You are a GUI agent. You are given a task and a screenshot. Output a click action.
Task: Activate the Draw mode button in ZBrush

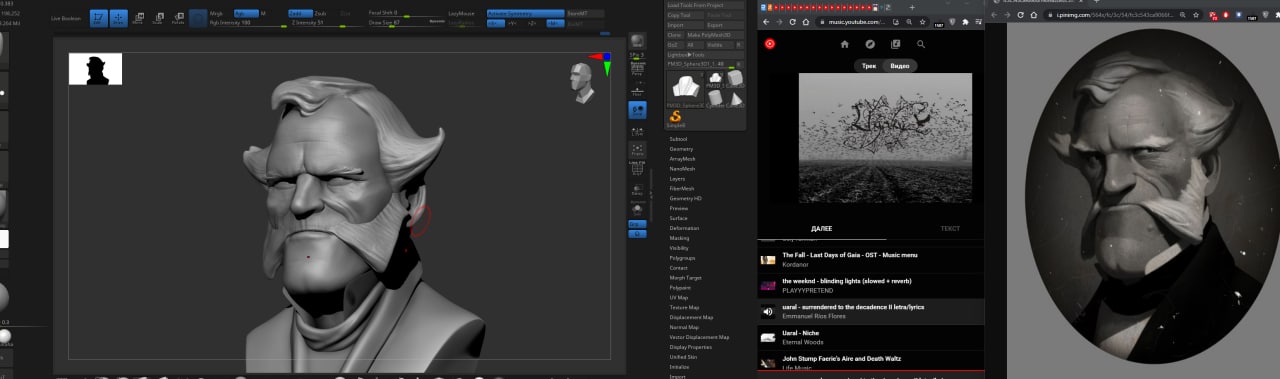coord(118,18)
